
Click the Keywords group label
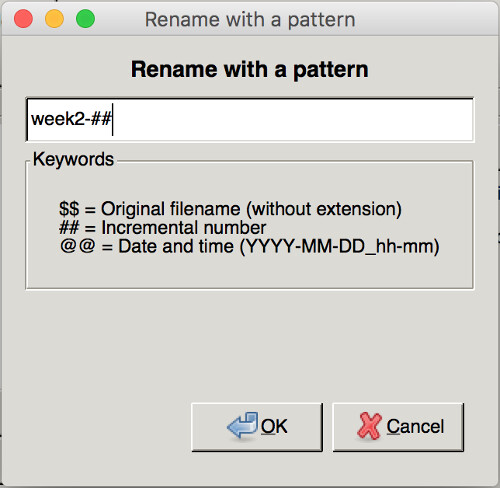[x=73, y=159]
